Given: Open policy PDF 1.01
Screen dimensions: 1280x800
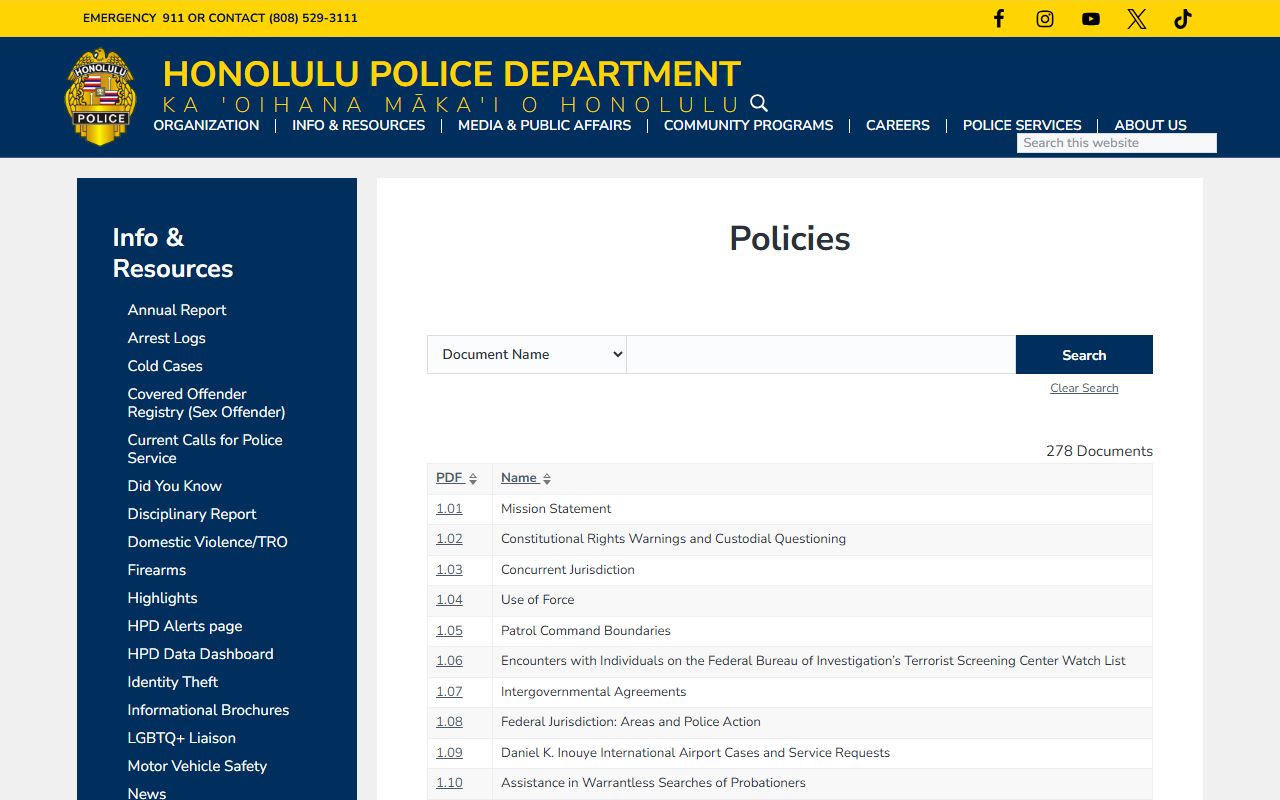Looking at the screenshot, I should (449, 509).
